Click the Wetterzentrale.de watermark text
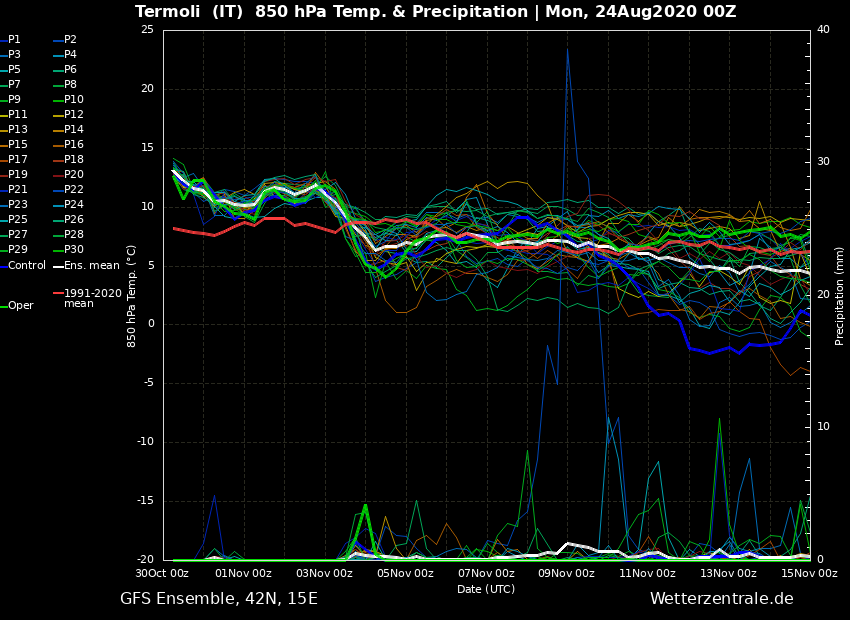Image resolution: width=850 pixels, height=620 pixels. point(721,599)
